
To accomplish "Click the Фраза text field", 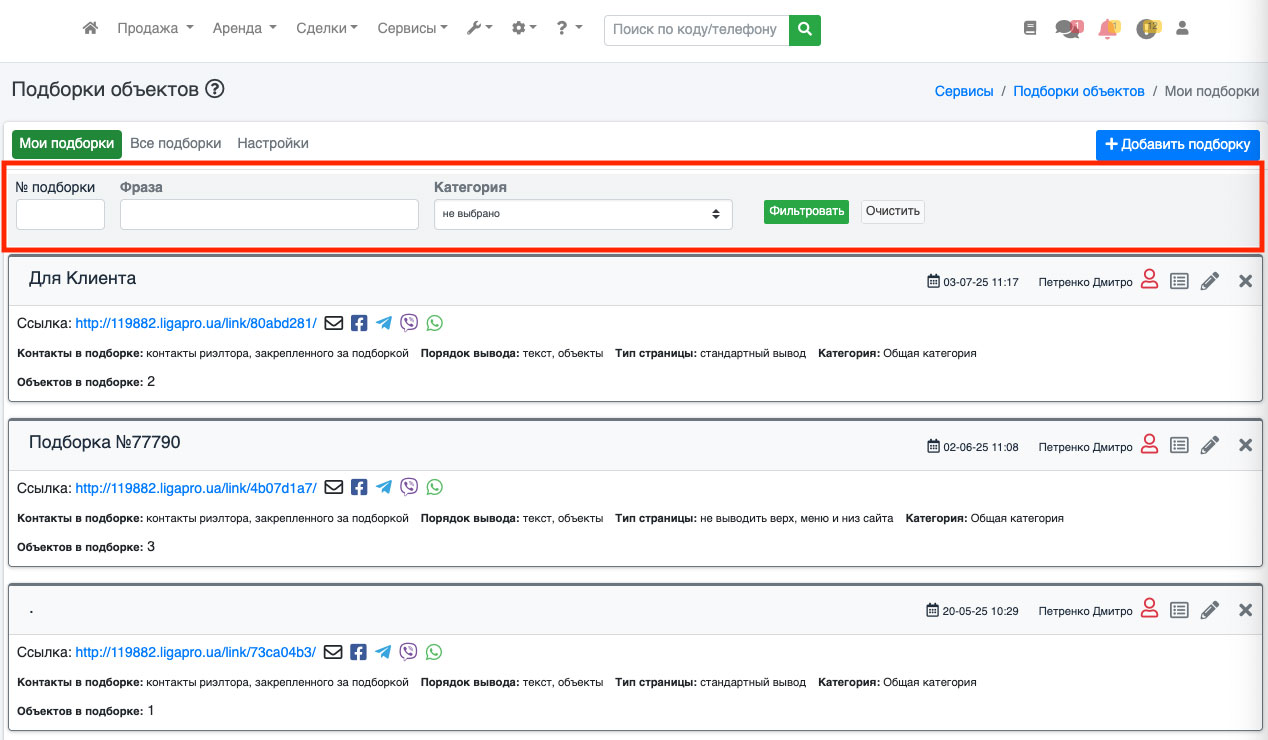I will click(x=269, y=214).
